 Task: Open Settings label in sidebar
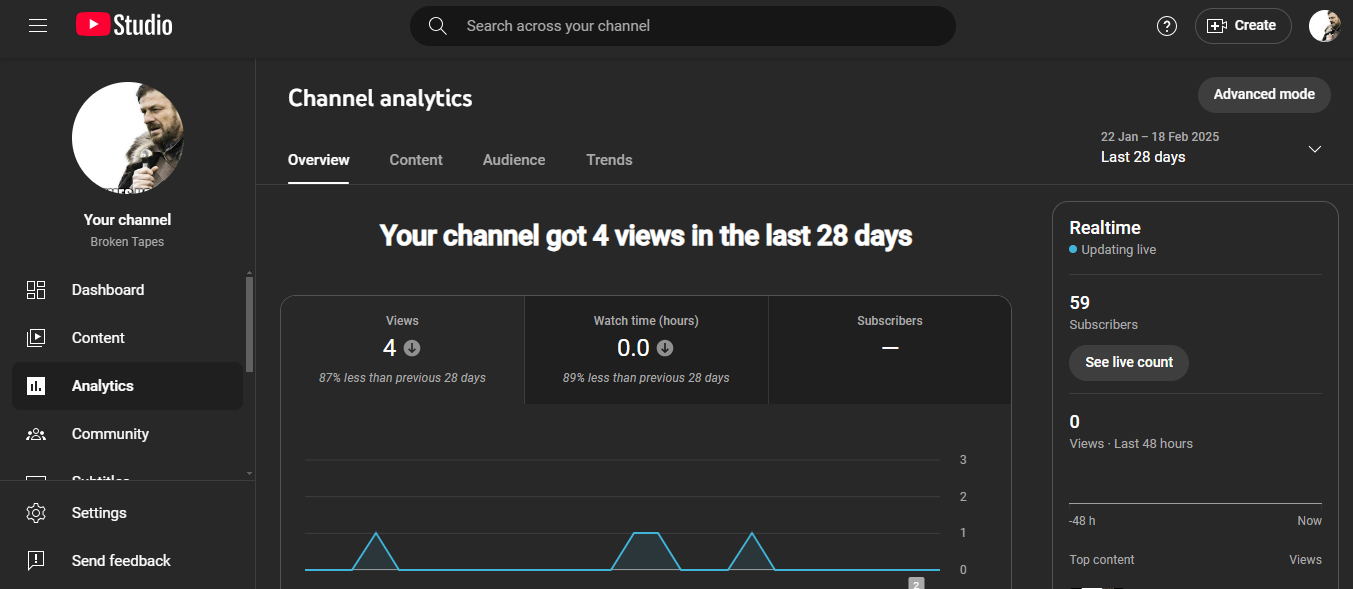pos(99,513)
